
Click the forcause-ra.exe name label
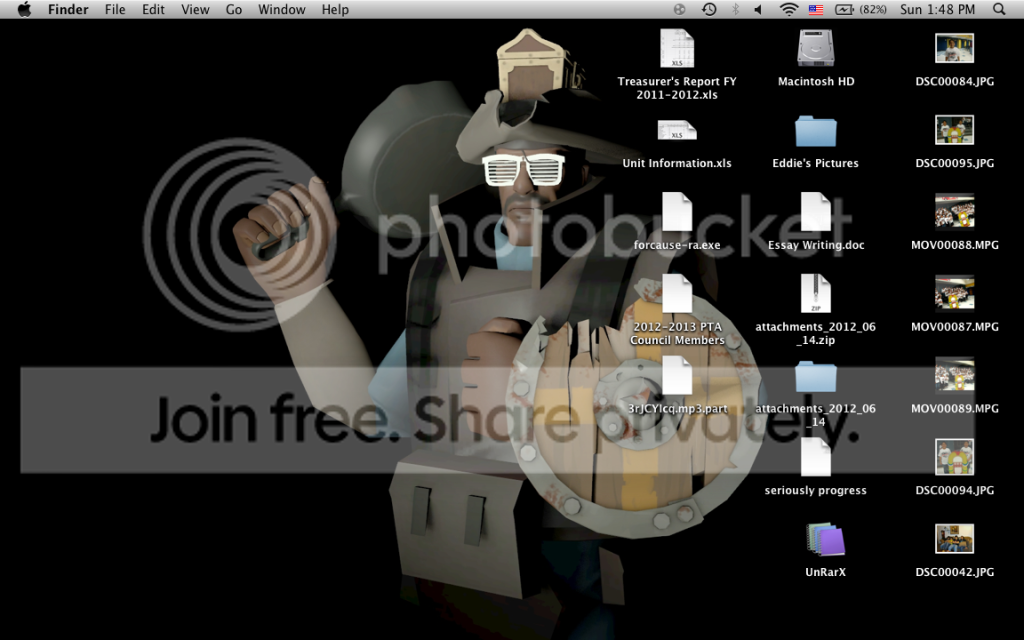coord(677,245)
